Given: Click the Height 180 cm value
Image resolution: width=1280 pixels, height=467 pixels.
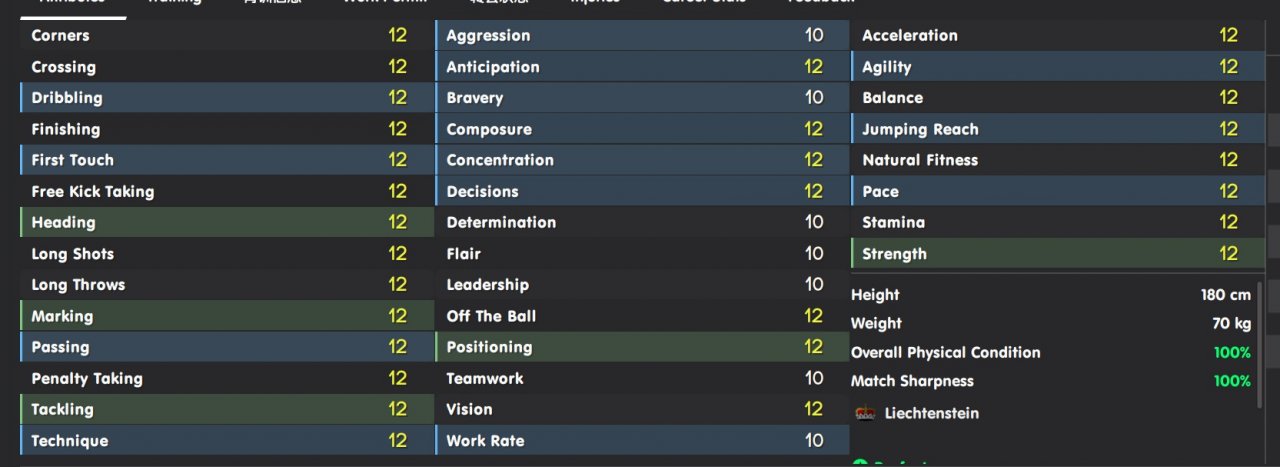Looking at the screenshot, I should click(1225, 295).
